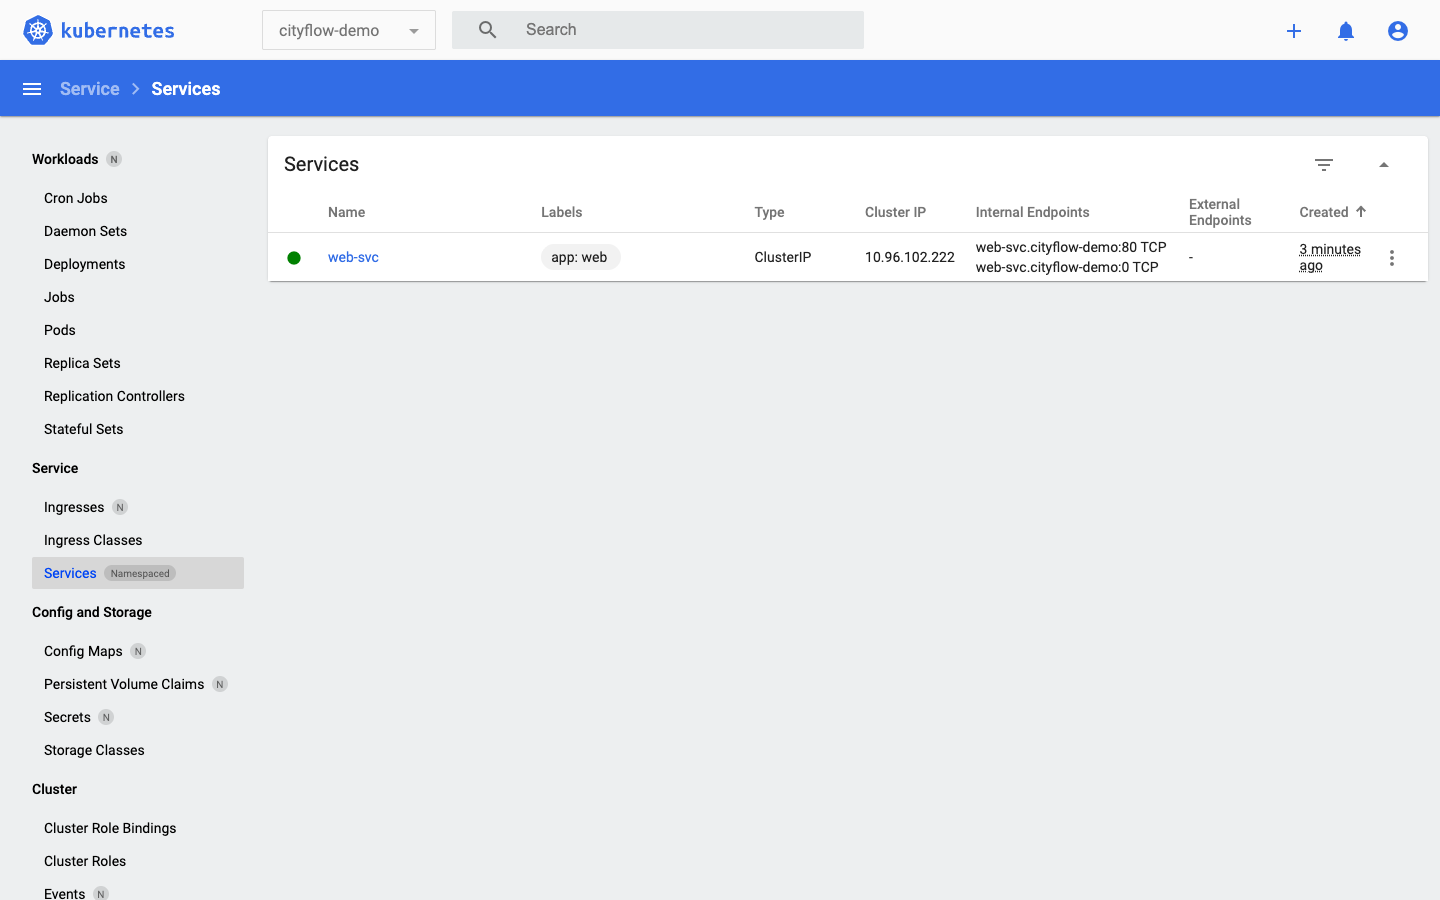
Task: Click the Type column header
Action: click(x=769, y=212)
